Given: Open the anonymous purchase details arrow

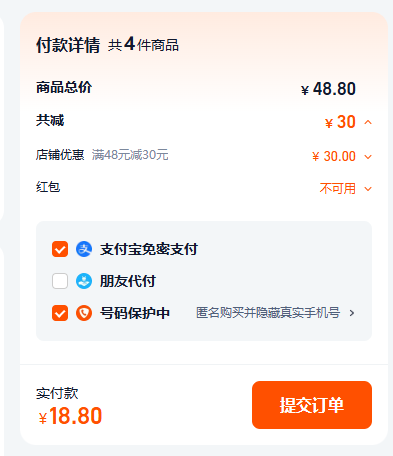Looking at the screenshot, I should pos(352,313).
